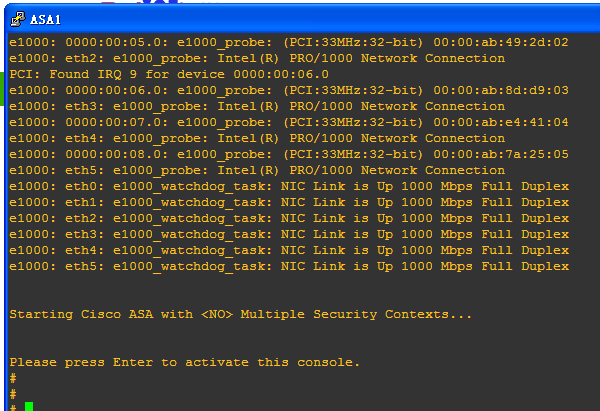Image resolution: width=600 pixels, height=411 pixels.
Task: Click the eth5 watchdog_task link-up line
Action: [x=289, y=266]
